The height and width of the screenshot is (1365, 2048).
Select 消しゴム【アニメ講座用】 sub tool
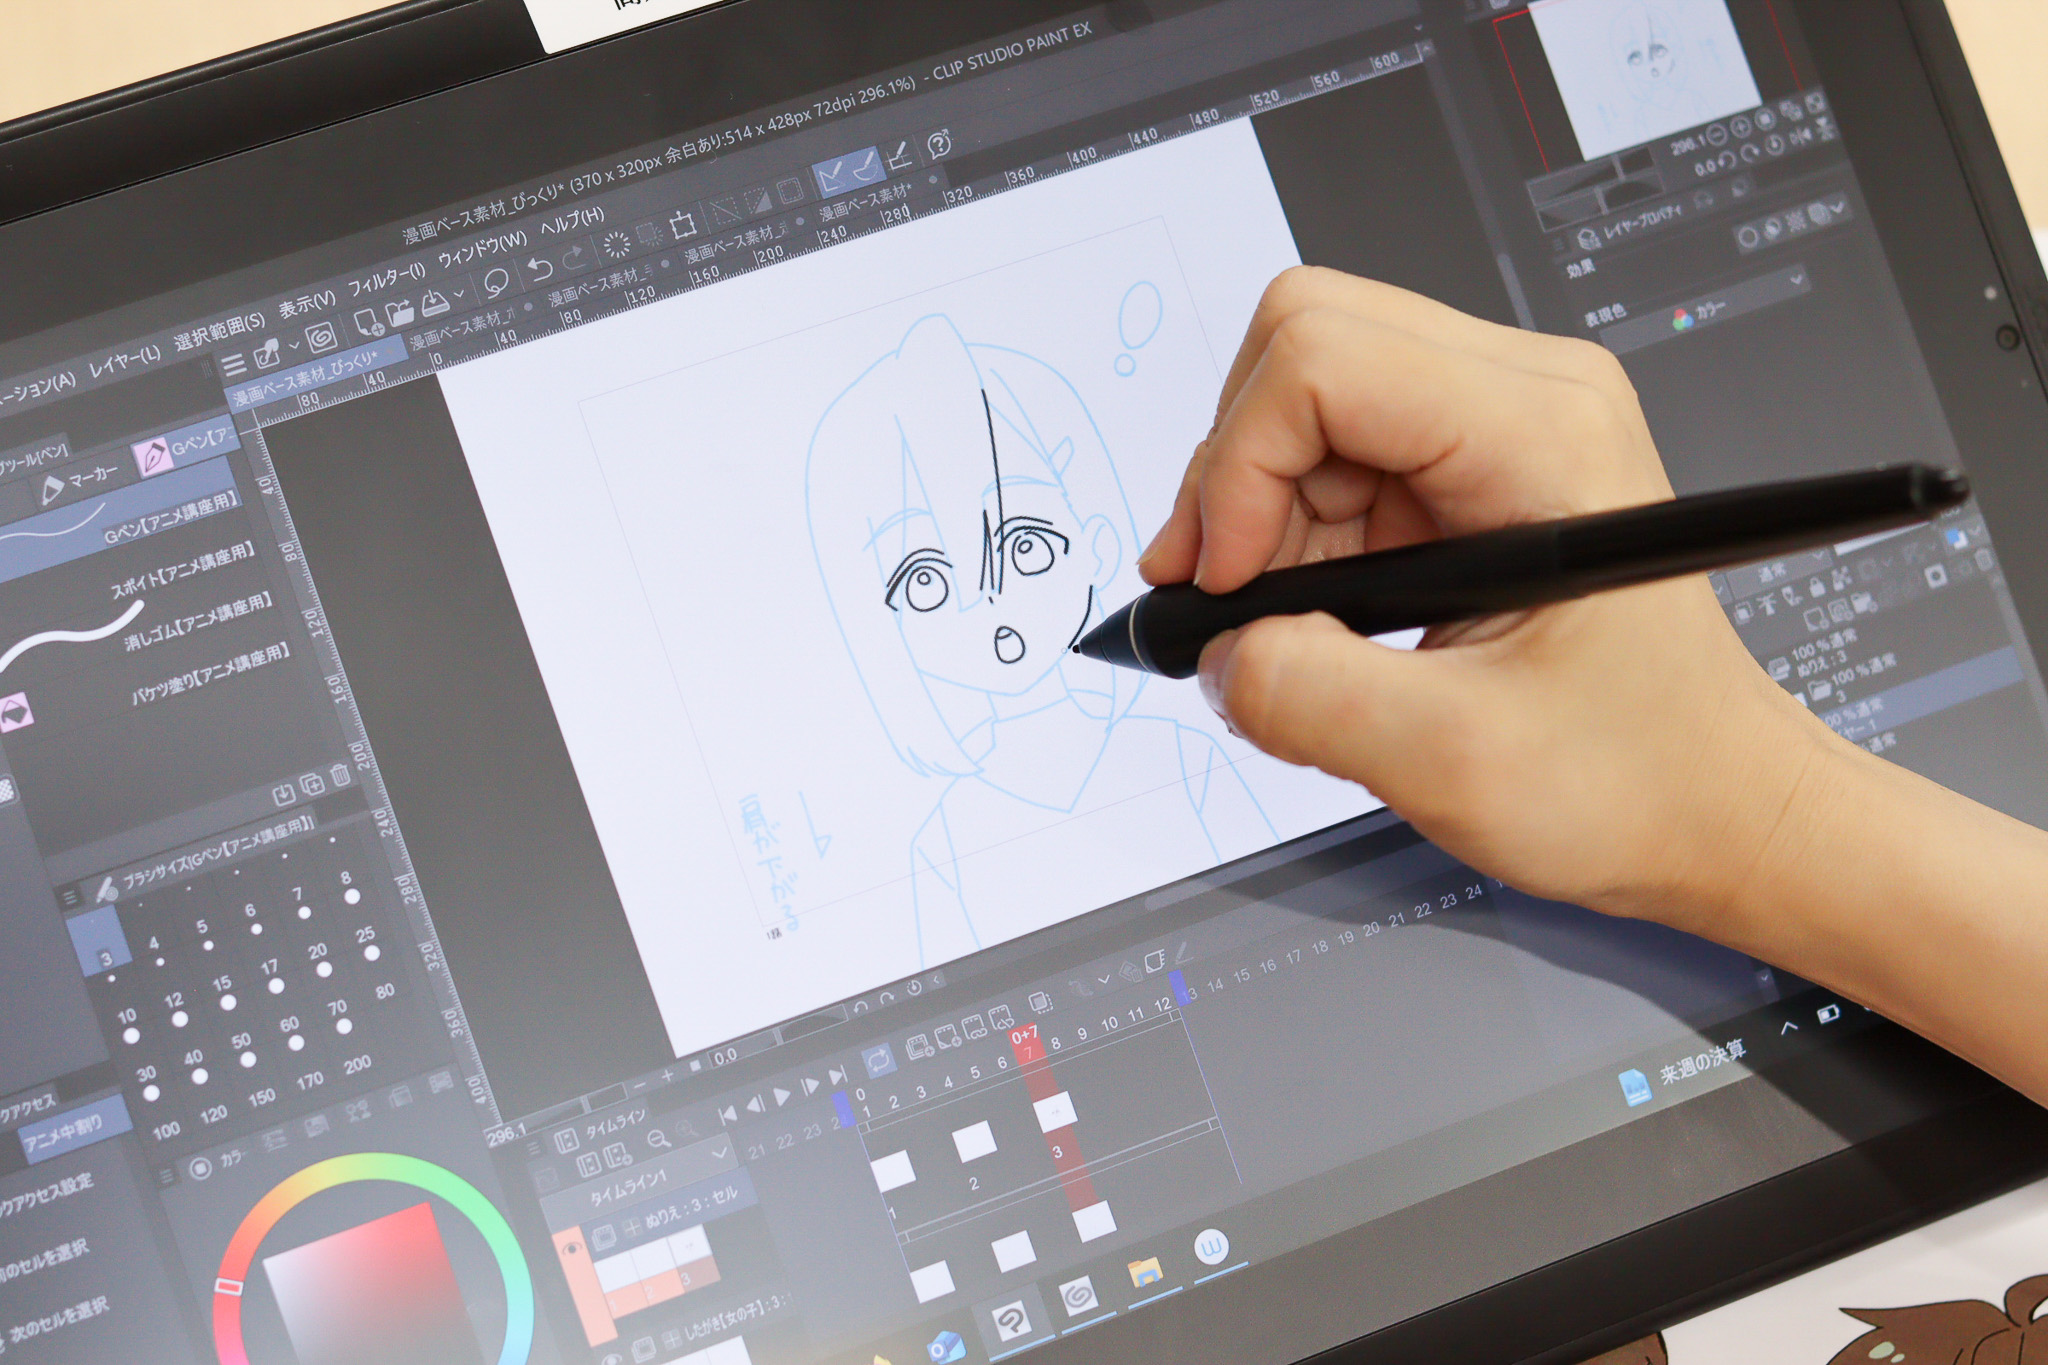coord(198,623)
